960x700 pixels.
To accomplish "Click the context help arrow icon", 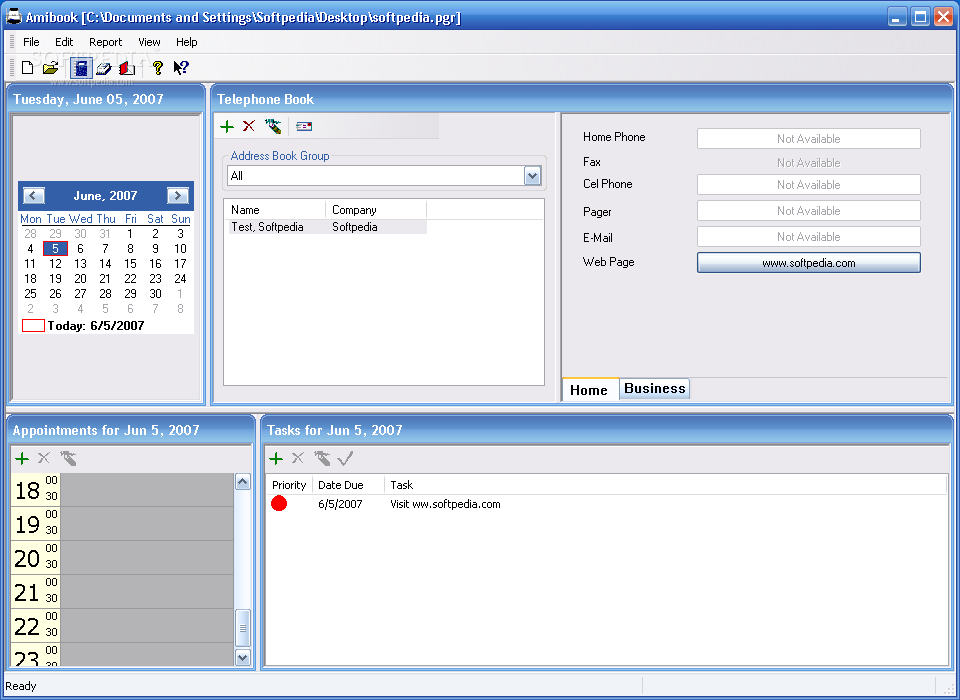I will tap(181, 67).
